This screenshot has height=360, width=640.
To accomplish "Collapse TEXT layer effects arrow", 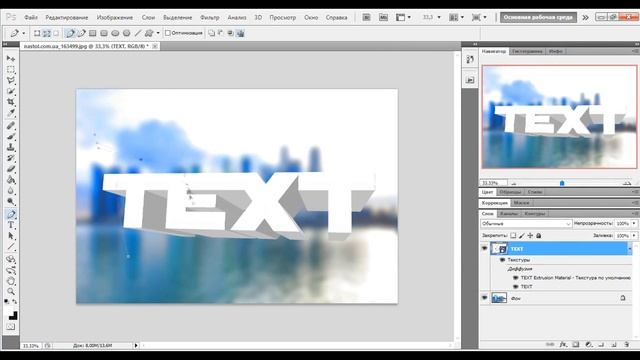I will coord(629,248).
